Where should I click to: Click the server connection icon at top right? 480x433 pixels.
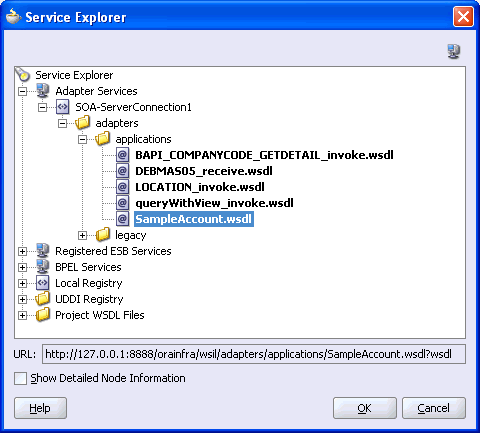(x=454, y=51)
